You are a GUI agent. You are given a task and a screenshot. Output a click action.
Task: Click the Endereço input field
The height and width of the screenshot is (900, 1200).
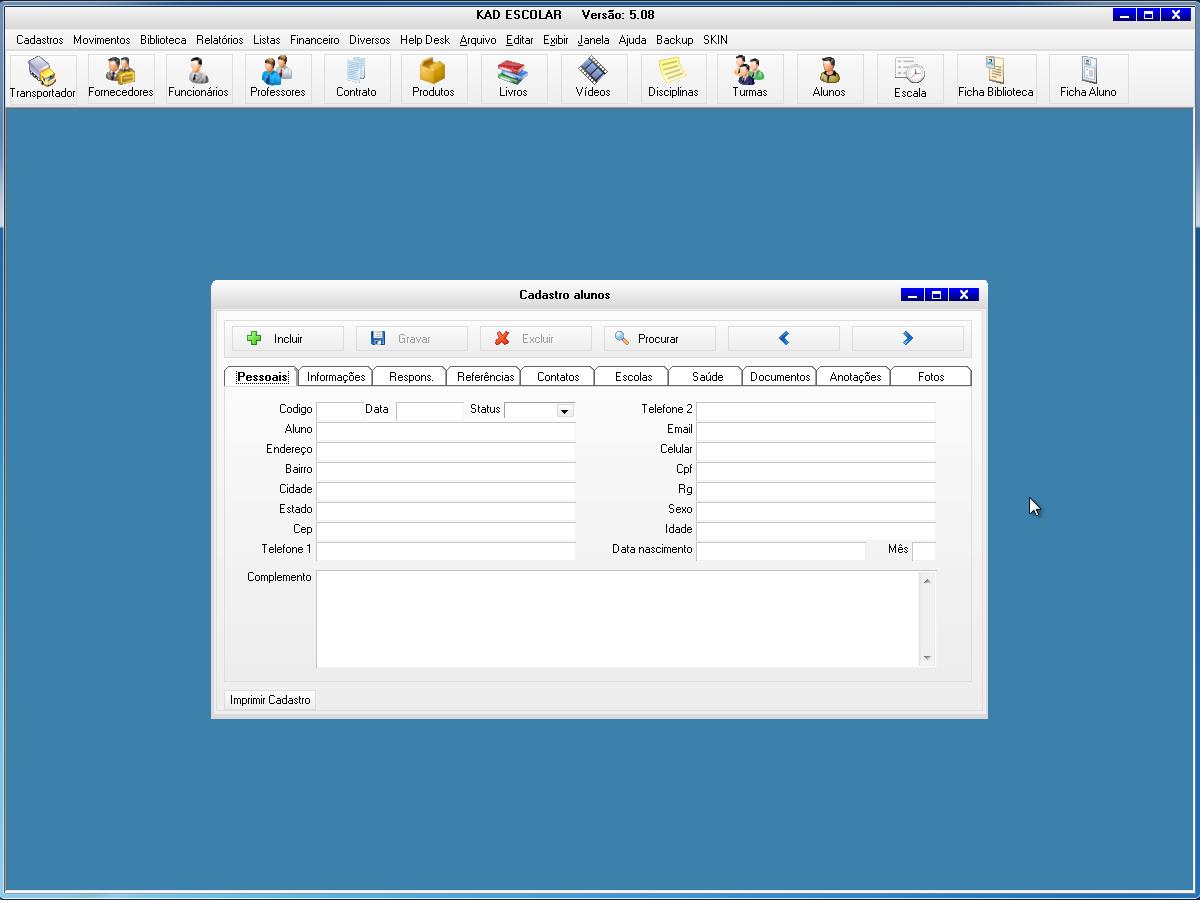(x=446, y=450)
